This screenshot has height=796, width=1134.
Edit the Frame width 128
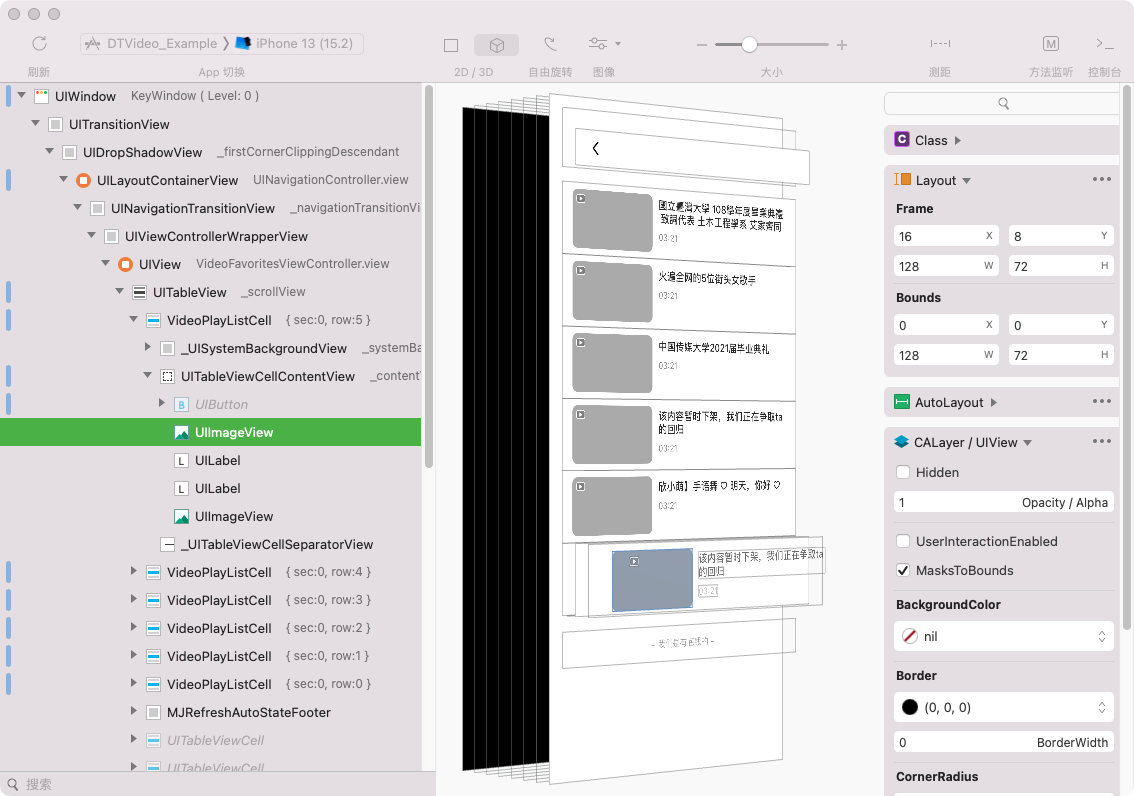click(946, 266)
